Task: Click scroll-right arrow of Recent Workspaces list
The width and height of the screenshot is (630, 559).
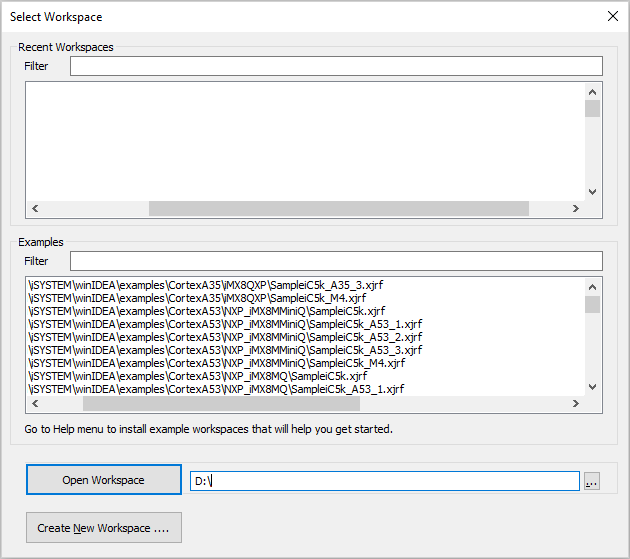Action: (x=575, y=209)
